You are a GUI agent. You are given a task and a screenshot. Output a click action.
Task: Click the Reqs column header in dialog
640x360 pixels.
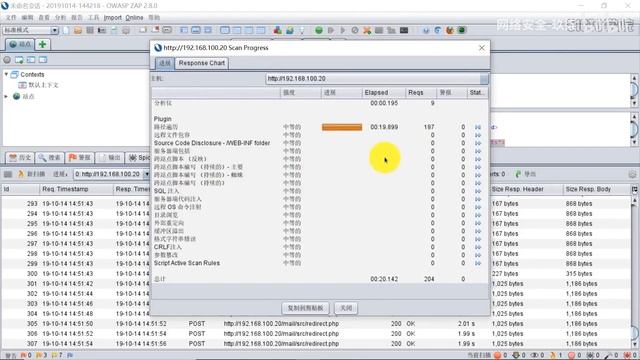pyautogui.click(x=420, y=93)
